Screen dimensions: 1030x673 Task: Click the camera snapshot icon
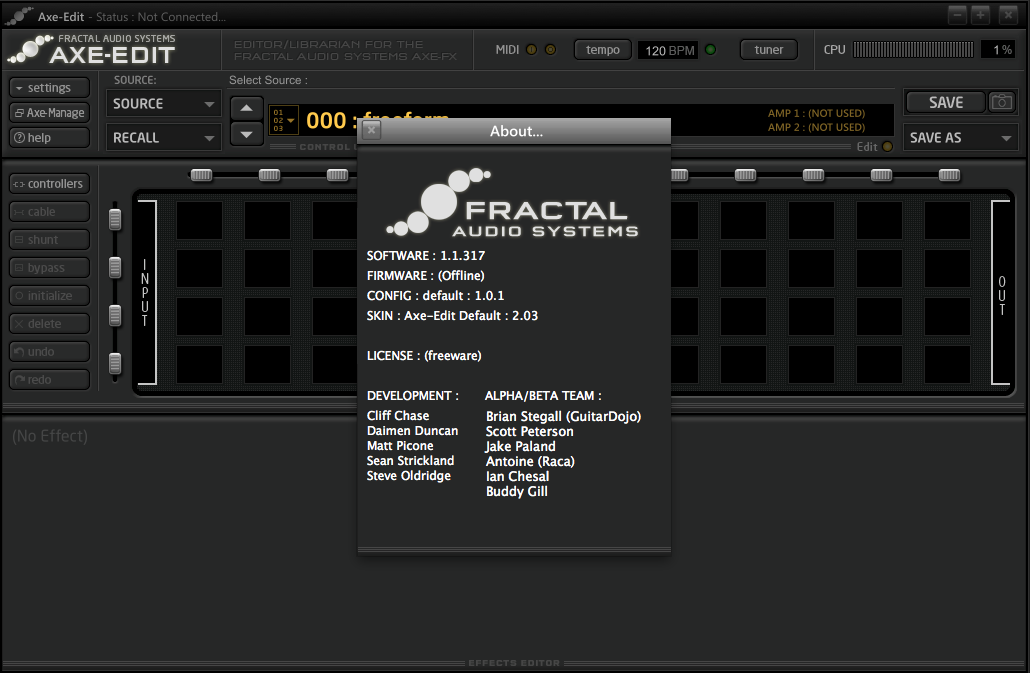(1002, 102)
